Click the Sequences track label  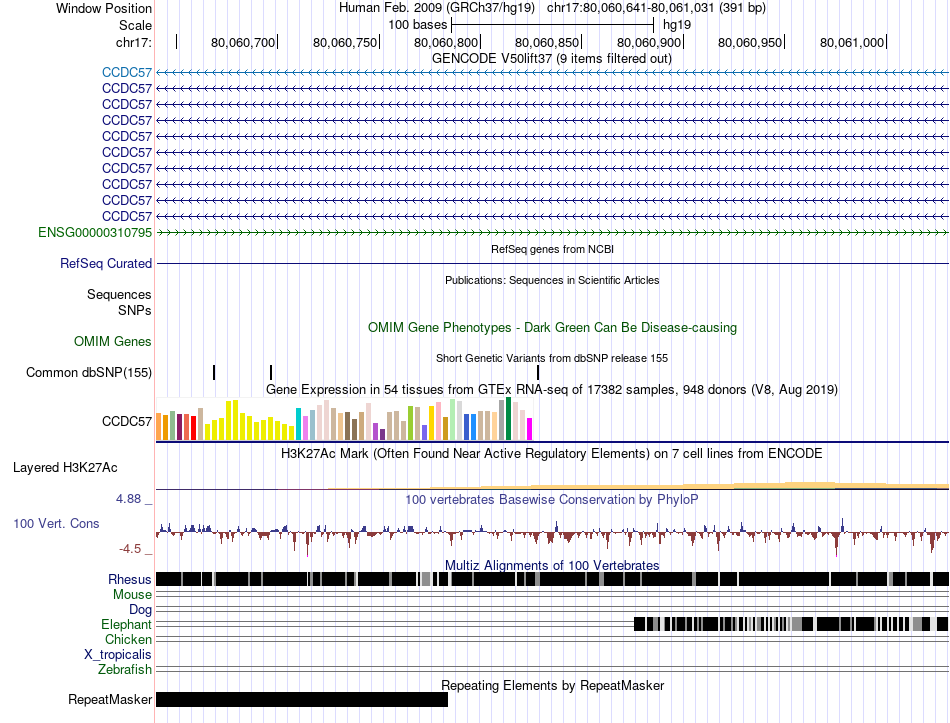(119, 295)
